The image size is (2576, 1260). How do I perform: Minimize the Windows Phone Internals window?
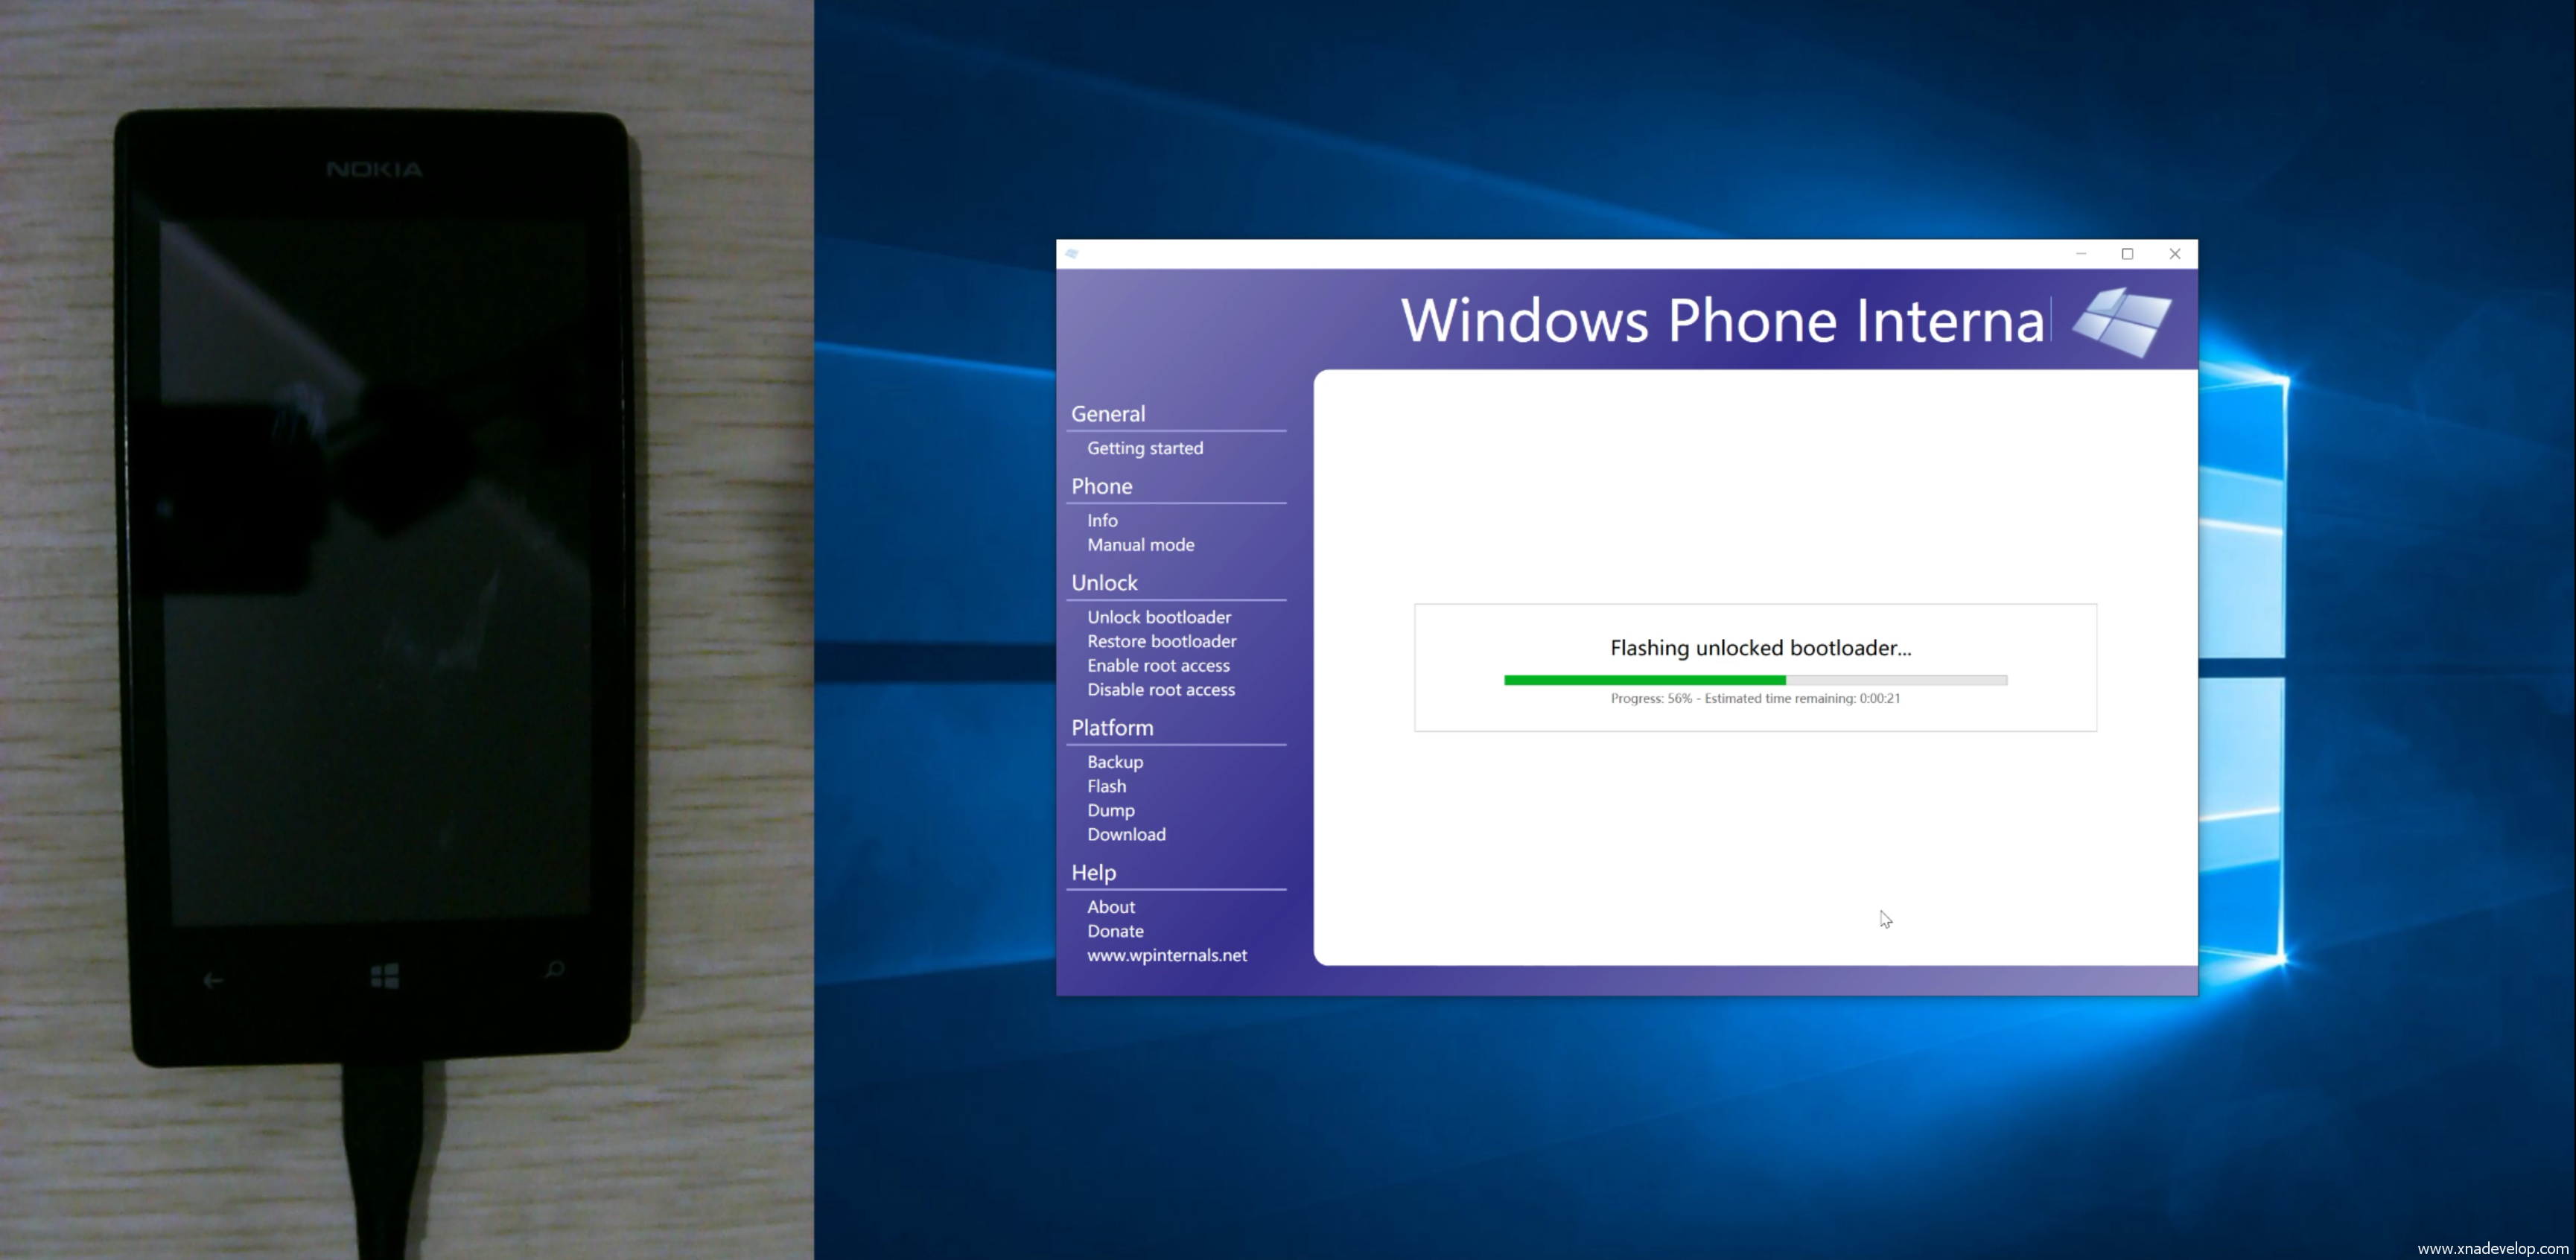(x=2081, y=254)
